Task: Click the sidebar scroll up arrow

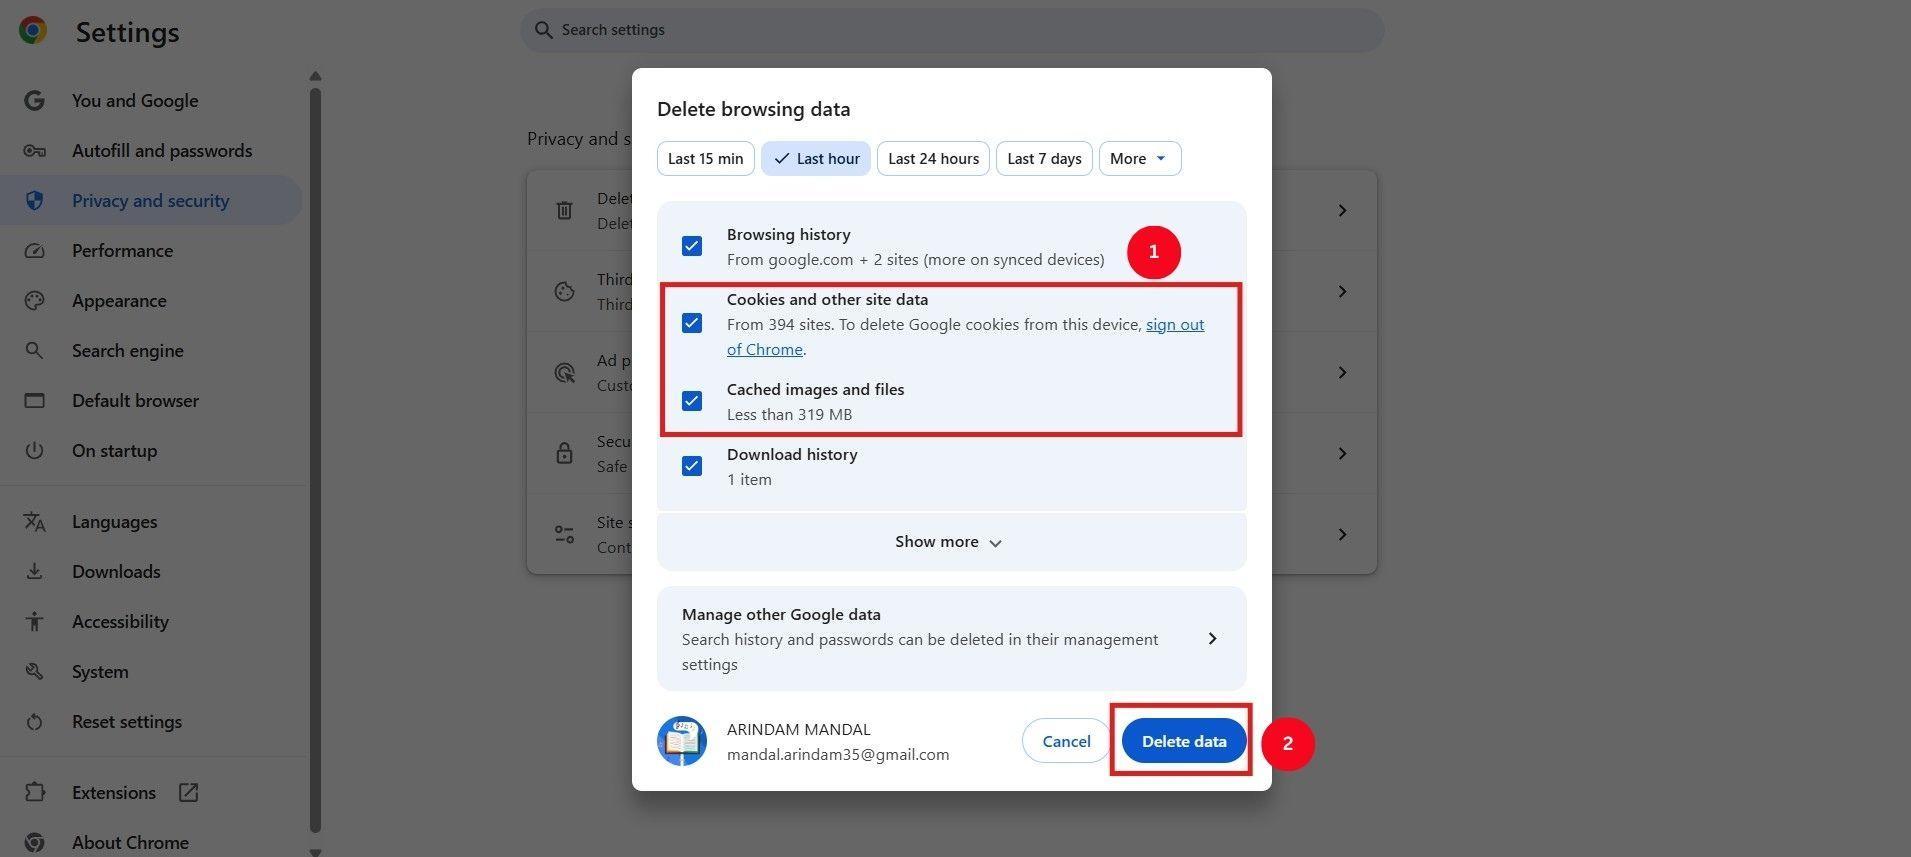Action: [x=316, y=76]
